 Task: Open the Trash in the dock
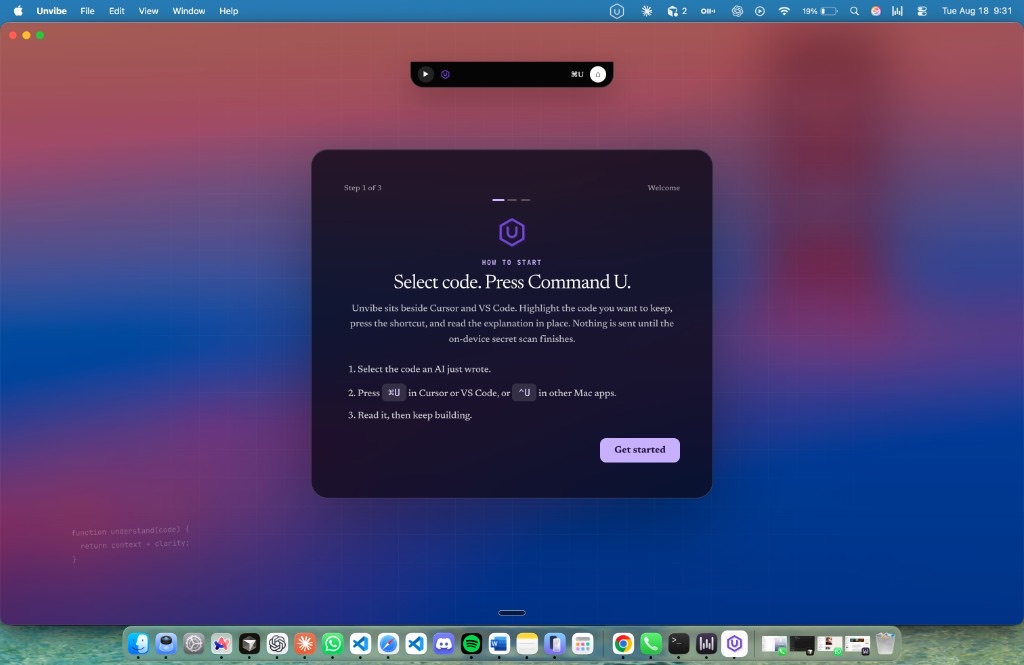pyautogui.click(x=885, y=644)
